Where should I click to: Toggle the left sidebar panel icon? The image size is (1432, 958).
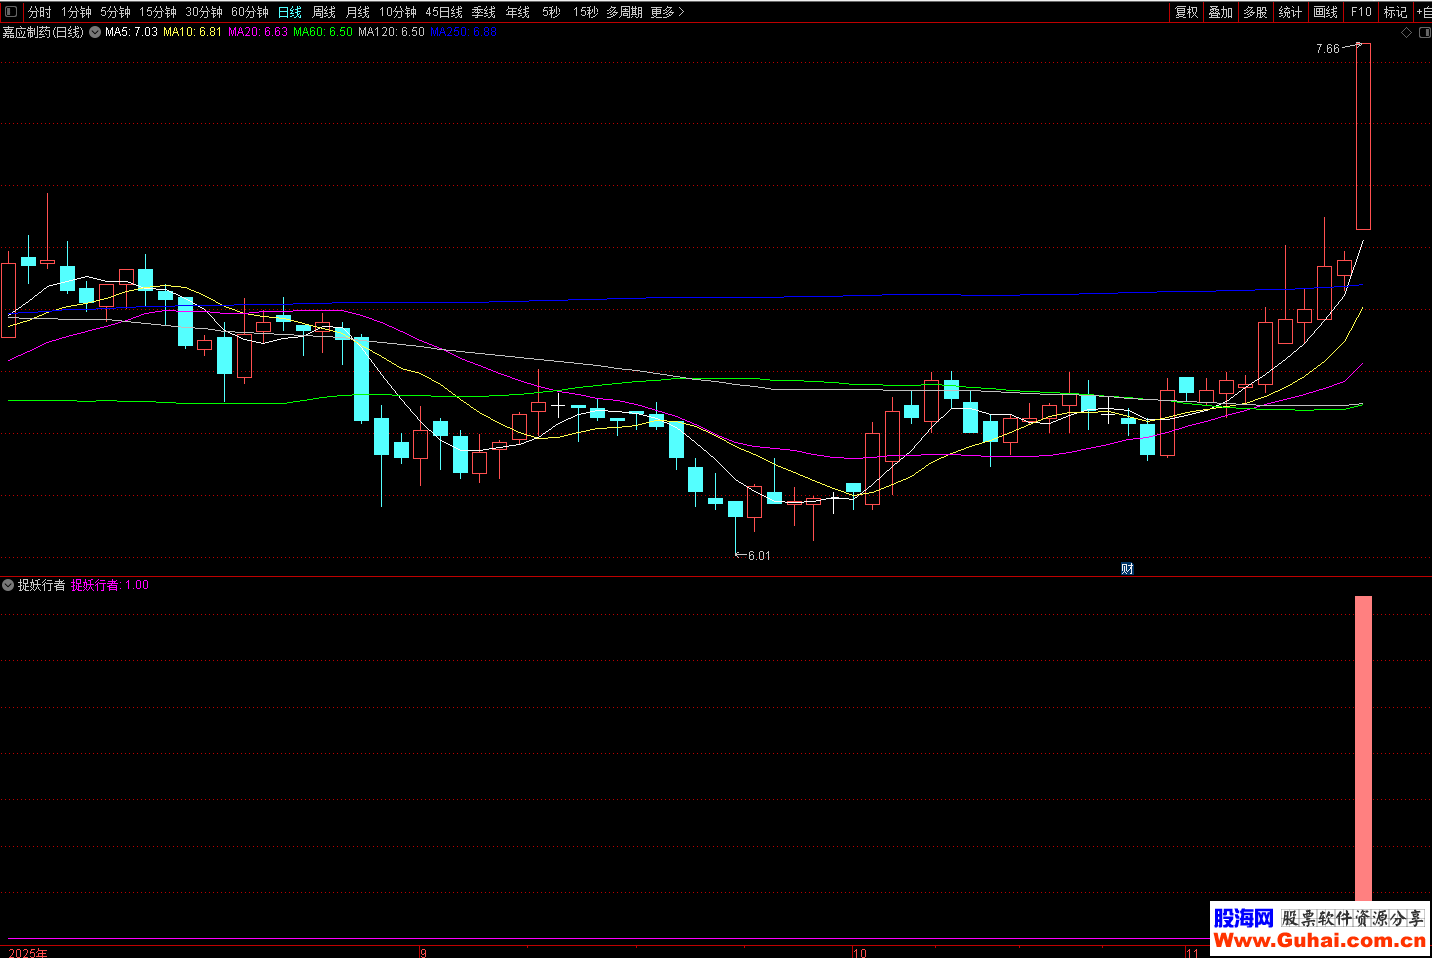(x=11, y=12)
